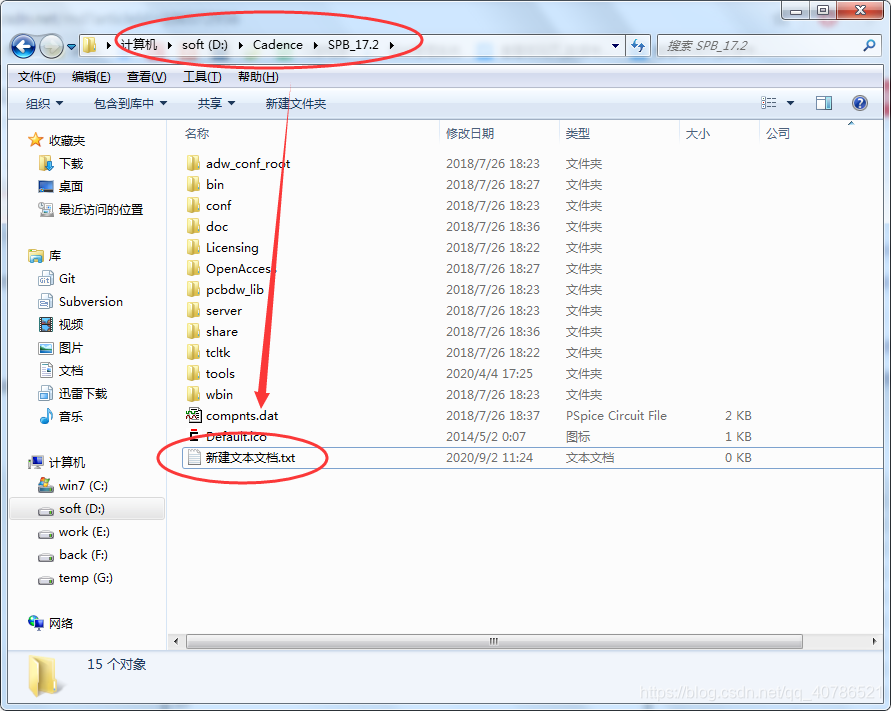Viewport: 891px width, 711px height.
Task: Toggle the preview pane icon
Action: coord(824,103)
